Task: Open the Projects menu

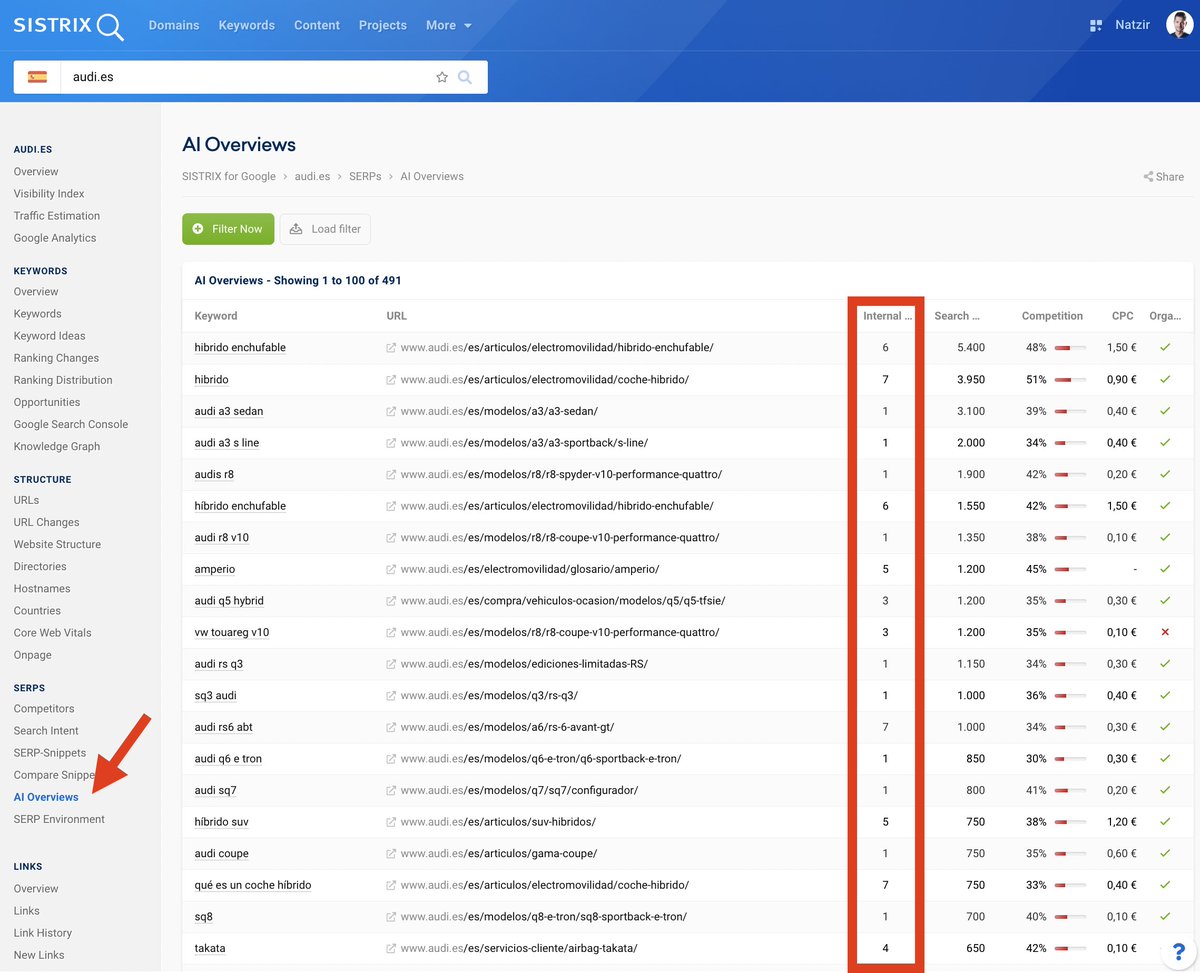Action: pyautogui.click(x=383, y=25)
